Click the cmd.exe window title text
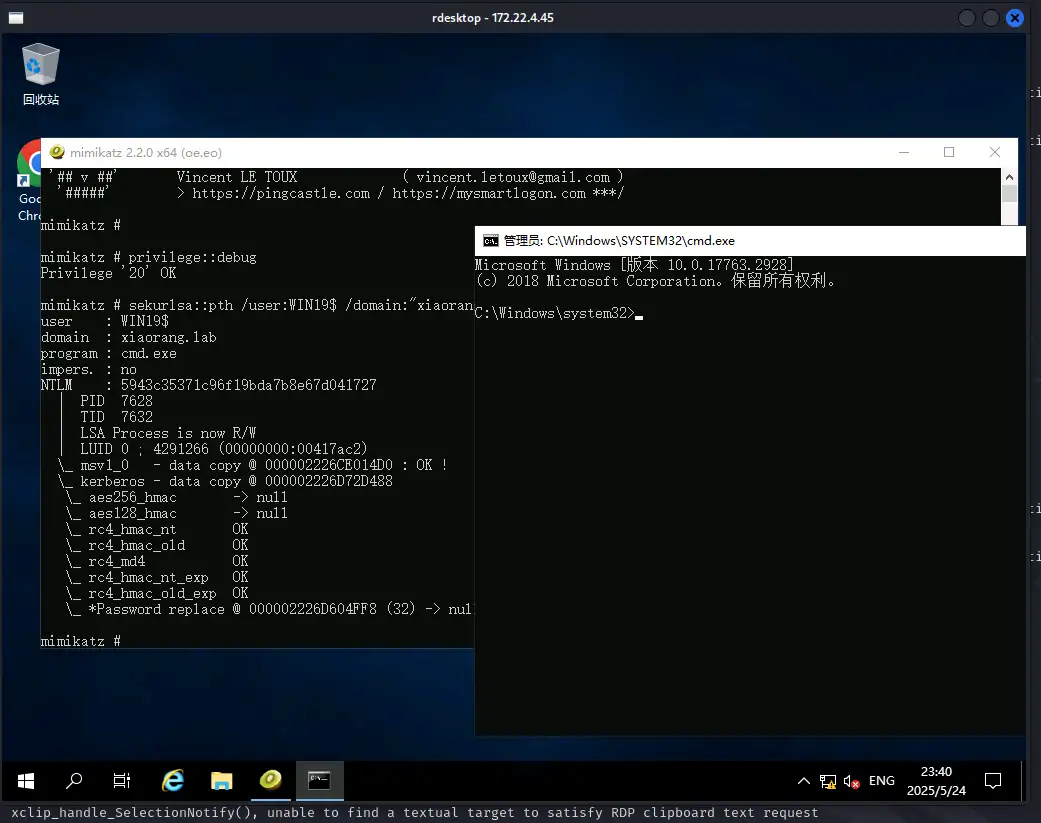 (x=619, y=241)
